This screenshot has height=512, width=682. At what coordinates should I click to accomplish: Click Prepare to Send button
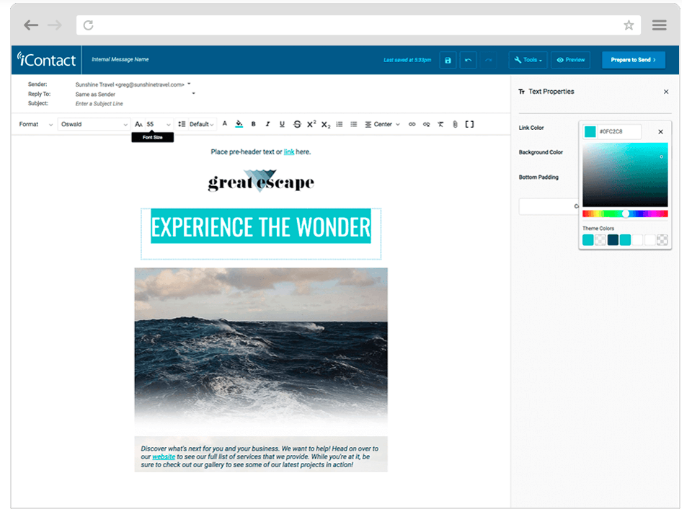(x=633, y=60)
